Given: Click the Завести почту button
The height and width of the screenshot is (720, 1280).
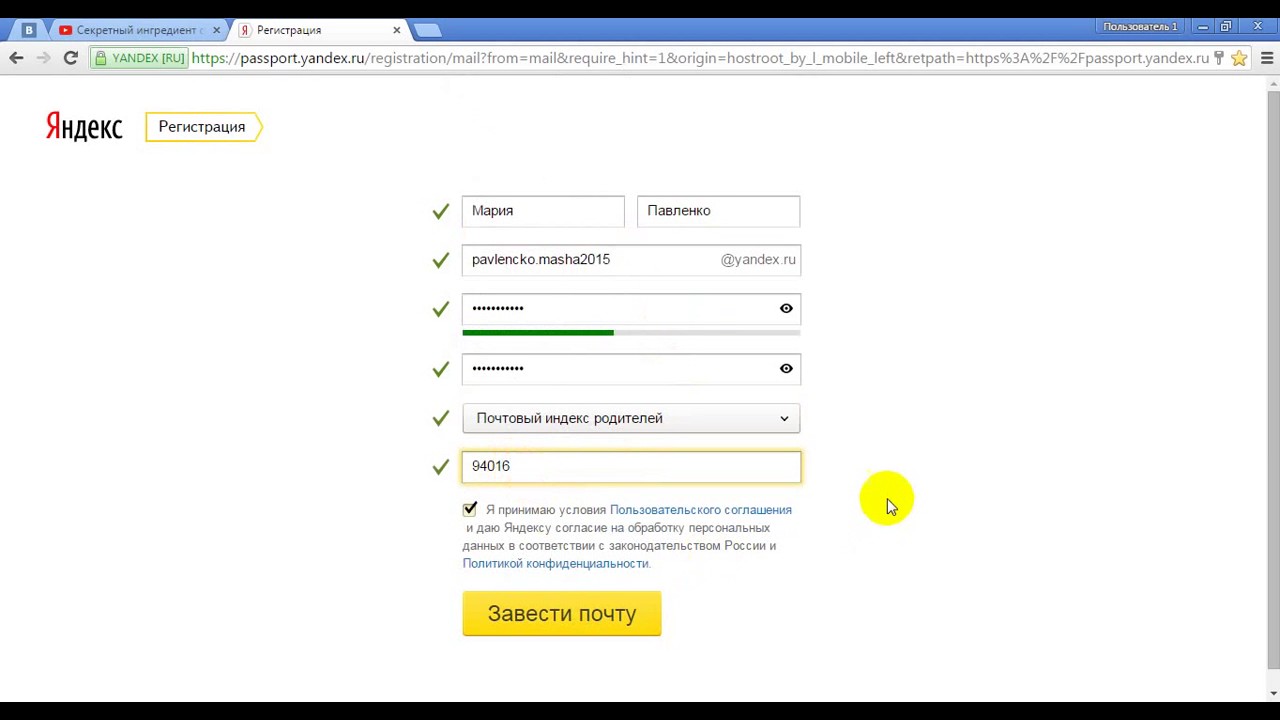Looking at the screenshot, I should pyautogui.click(x=562, y=614).
